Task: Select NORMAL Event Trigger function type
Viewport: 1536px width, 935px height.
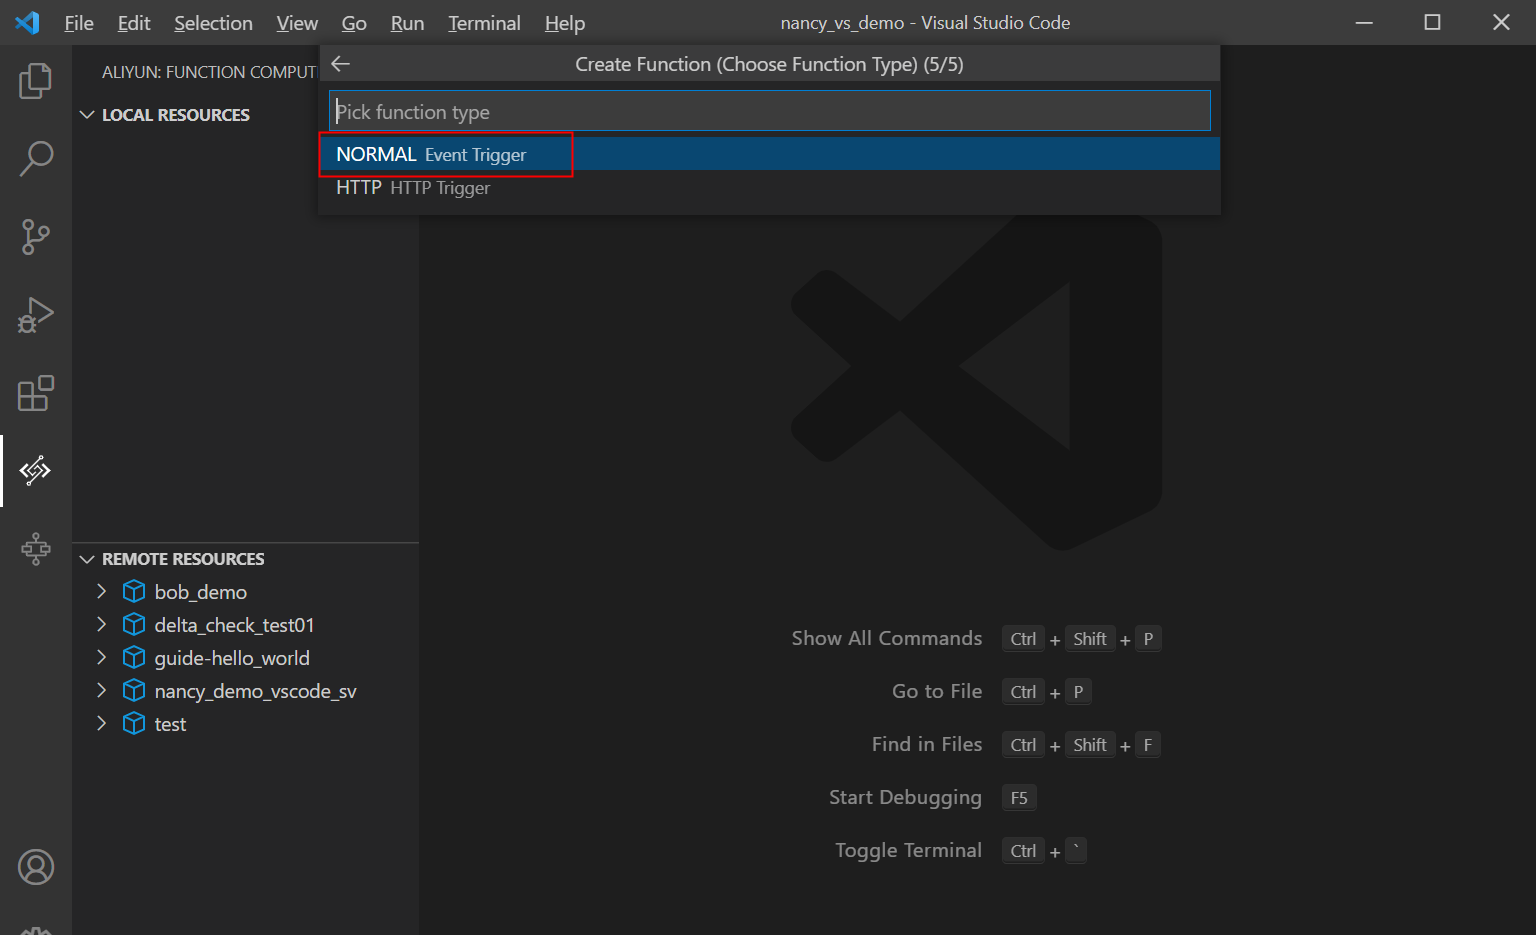Action: pyautogui.click(x=769, y=154)
